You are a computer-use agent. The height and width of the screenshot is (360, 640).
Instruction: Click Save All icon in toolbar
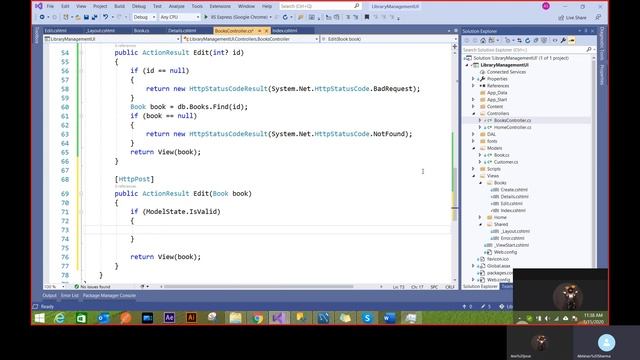coord(94,17)
